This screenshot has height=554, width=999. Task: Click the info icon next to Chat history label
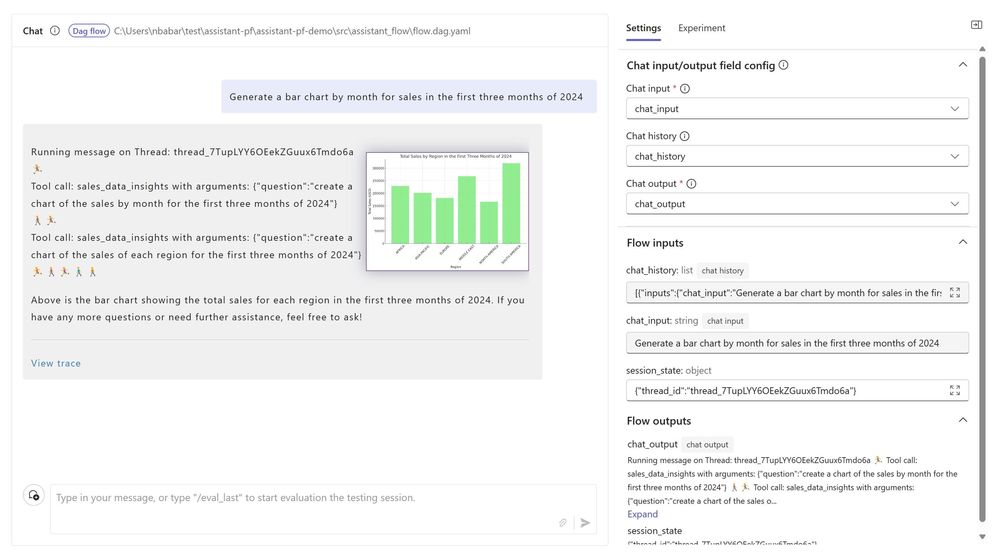click(x=685, y=136)
